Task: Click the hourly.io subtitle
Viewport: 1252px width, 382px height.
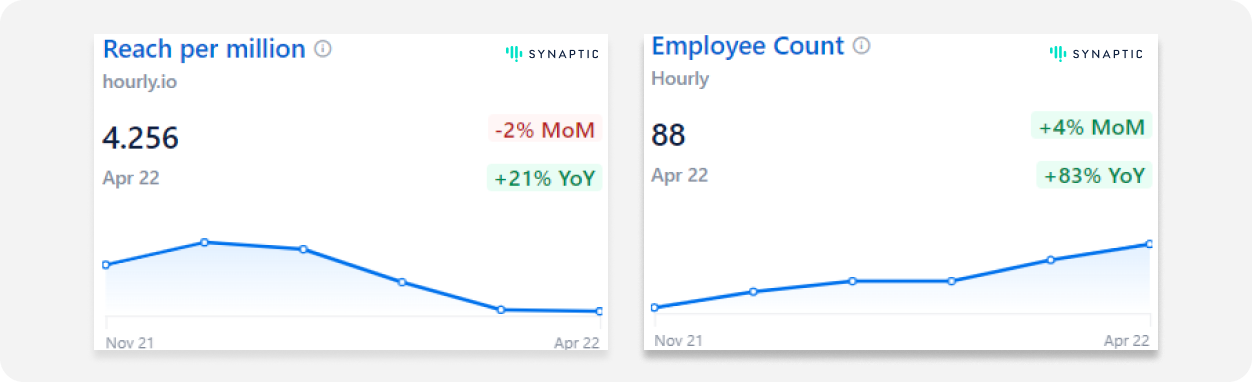Action: point(140,82)
